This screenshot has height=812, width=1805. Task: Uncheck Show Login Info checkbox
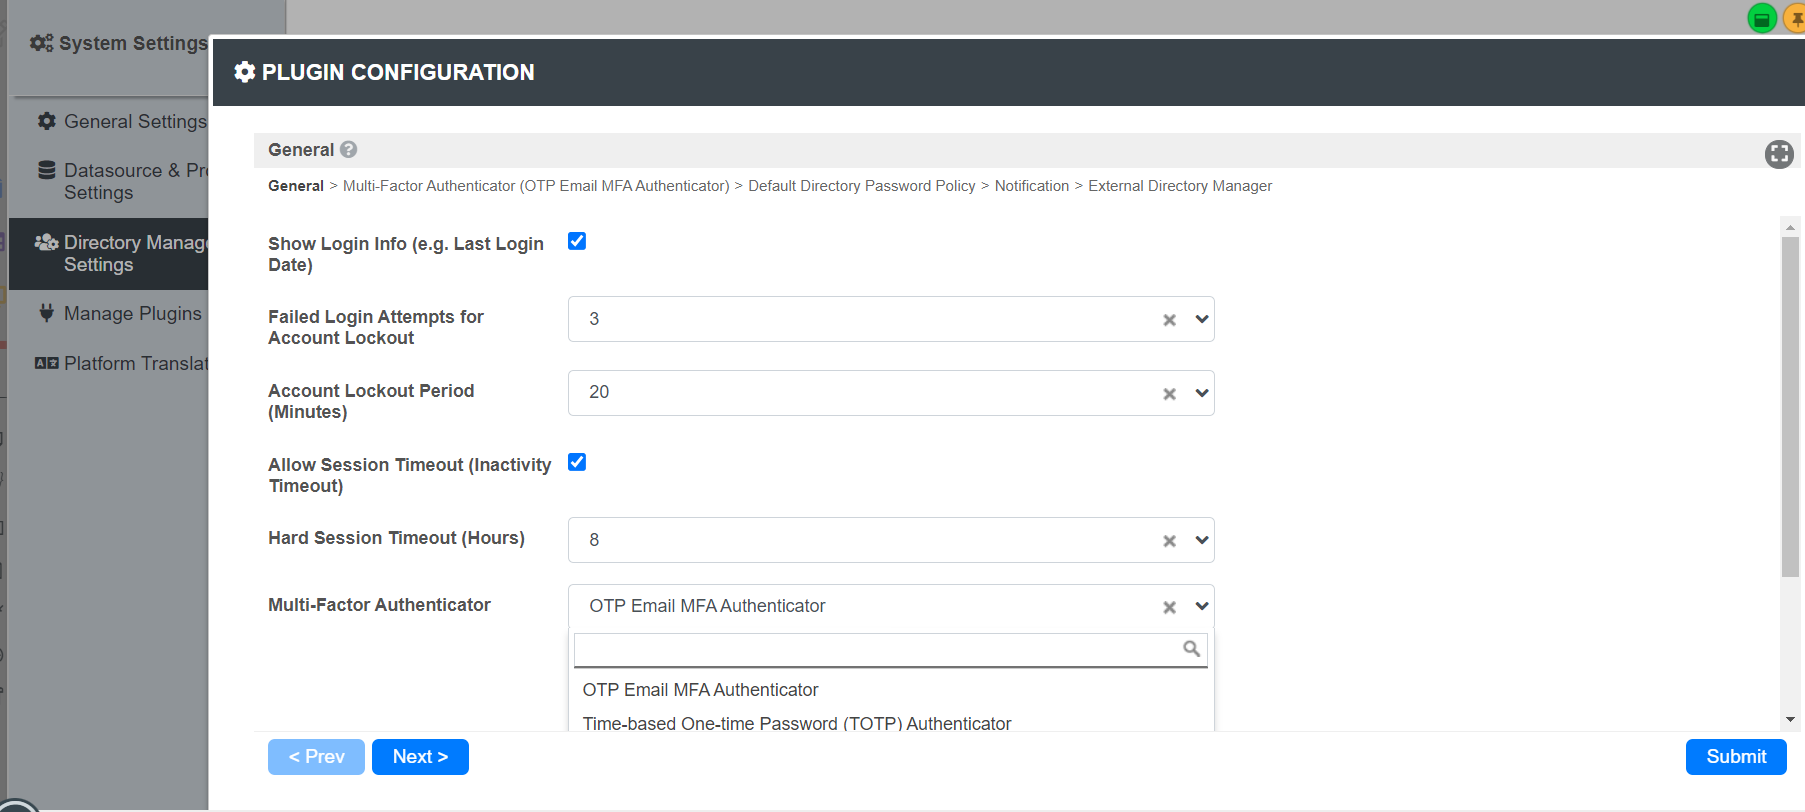577,241
